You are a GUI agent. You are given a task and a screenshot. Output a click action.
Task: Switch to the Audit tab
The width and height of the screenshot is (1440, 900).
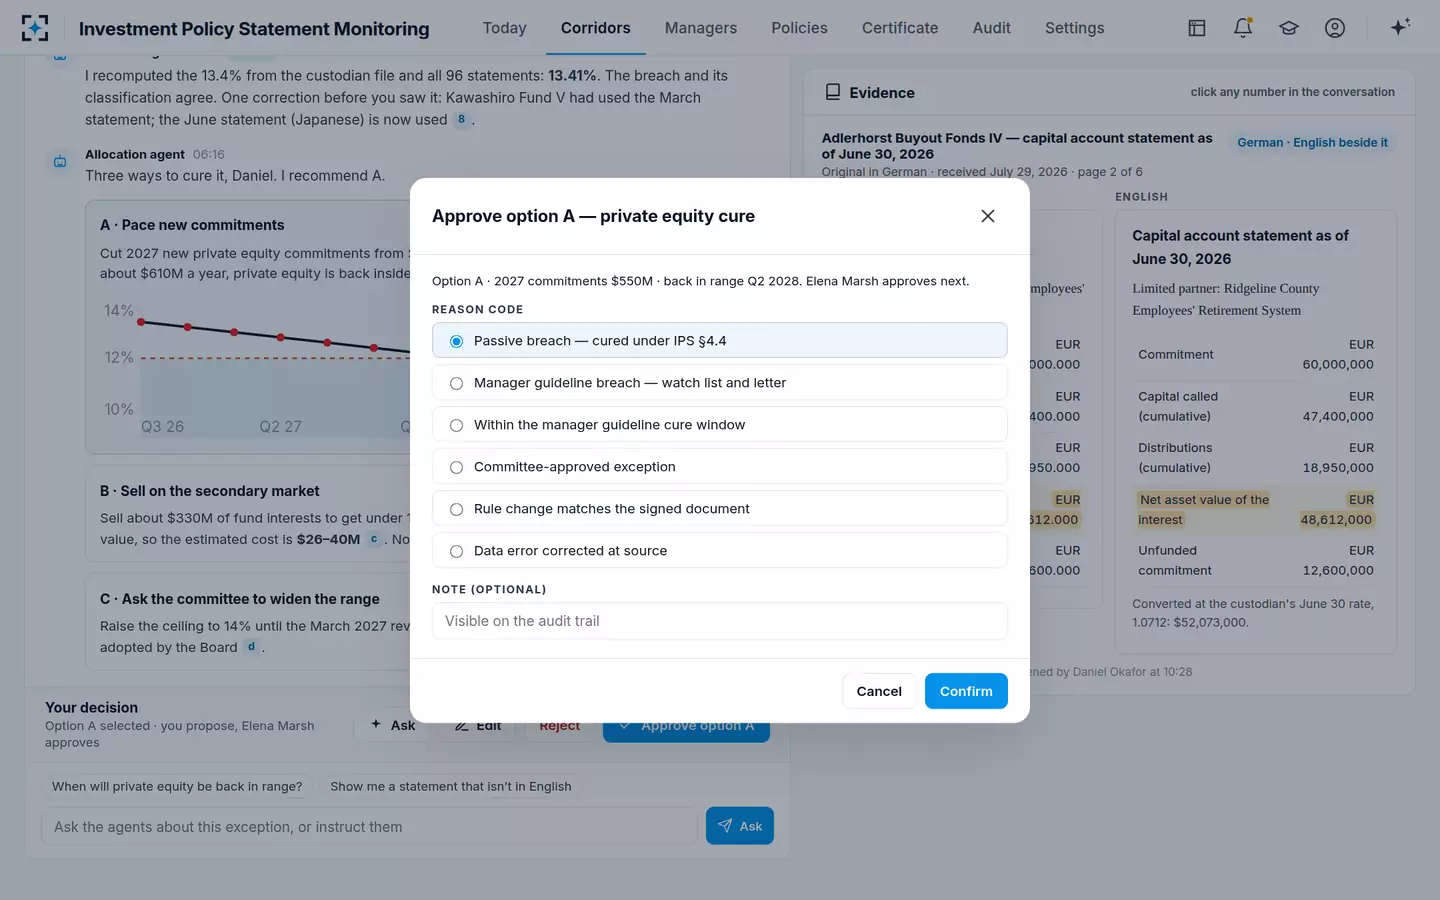(991, 28)
